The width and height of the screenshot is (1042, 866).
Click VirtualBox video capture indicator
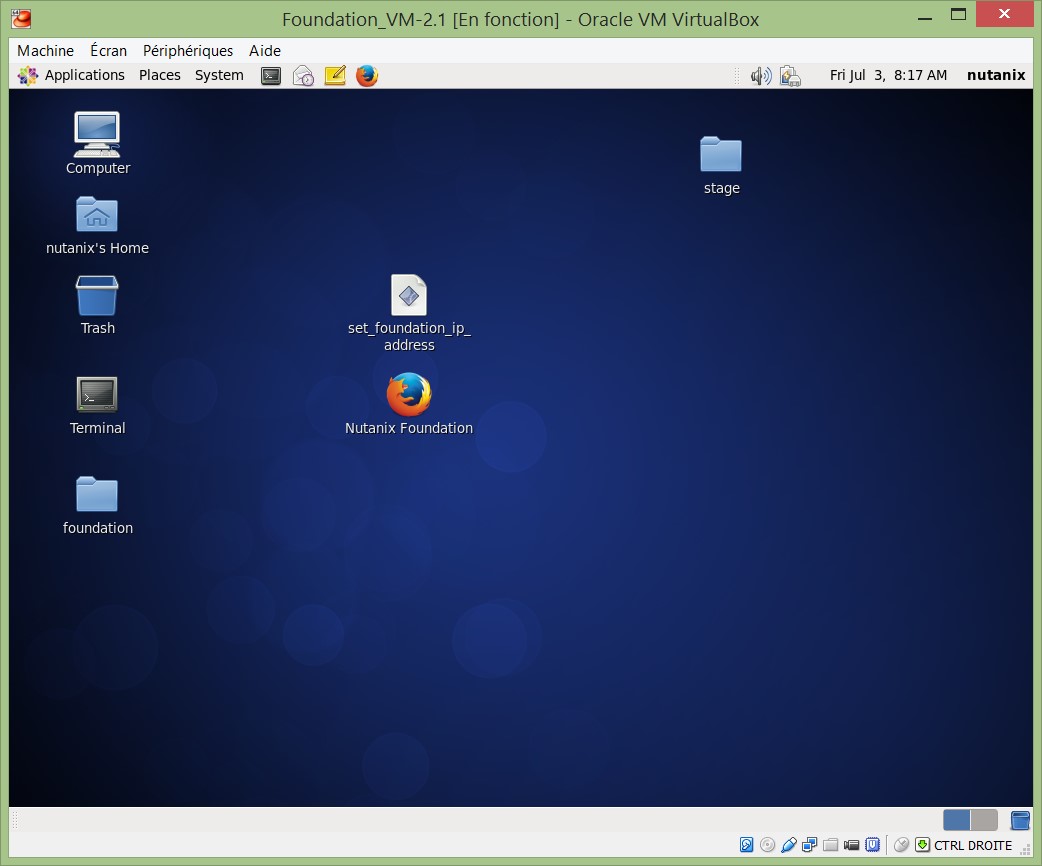(851, 845)
